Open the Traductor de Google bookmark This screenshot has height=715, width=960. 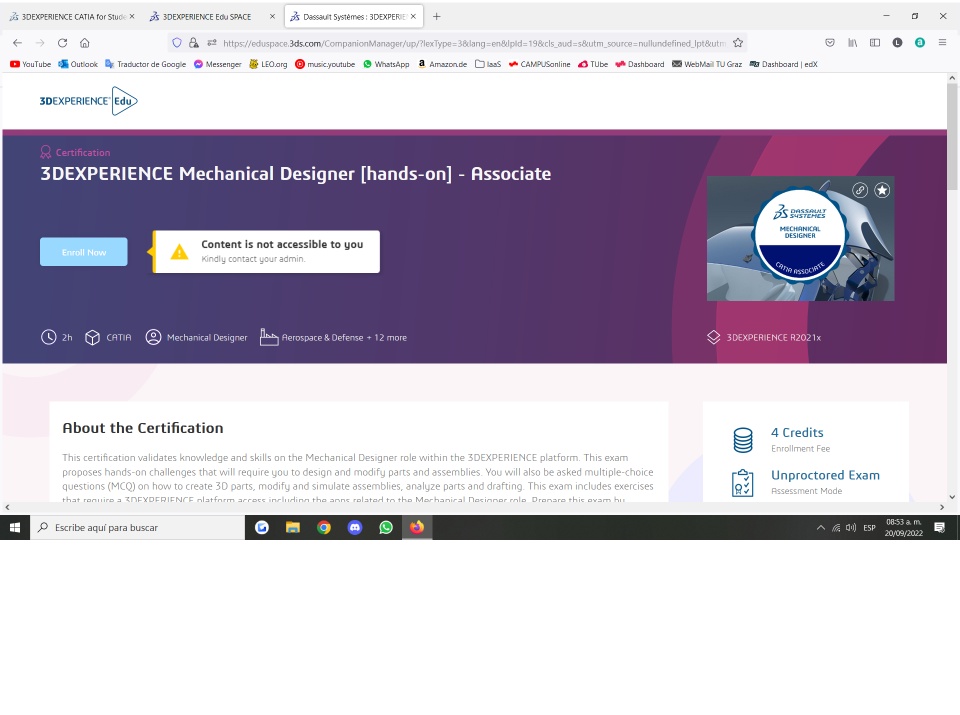click(146, 64)
